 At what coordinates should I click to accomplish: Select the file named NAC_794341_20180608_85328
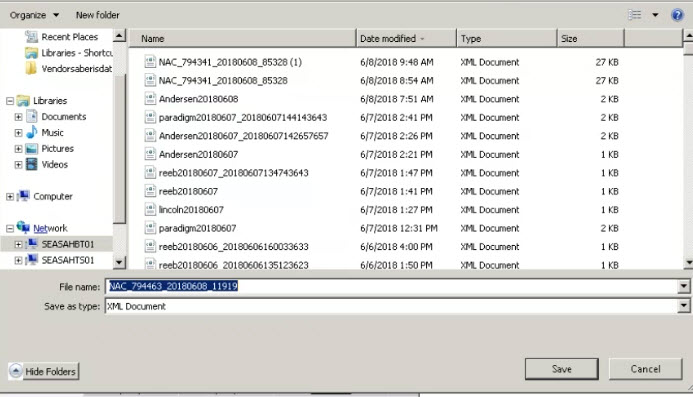coord(223,80)
